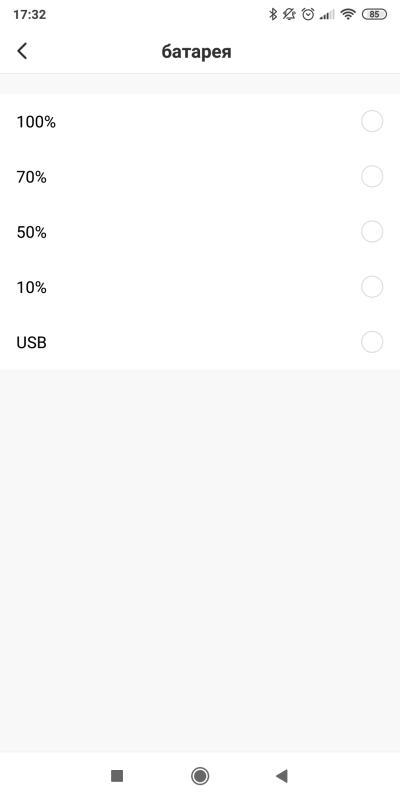Tap the alarm clock status icon

(x=308, y=14)
